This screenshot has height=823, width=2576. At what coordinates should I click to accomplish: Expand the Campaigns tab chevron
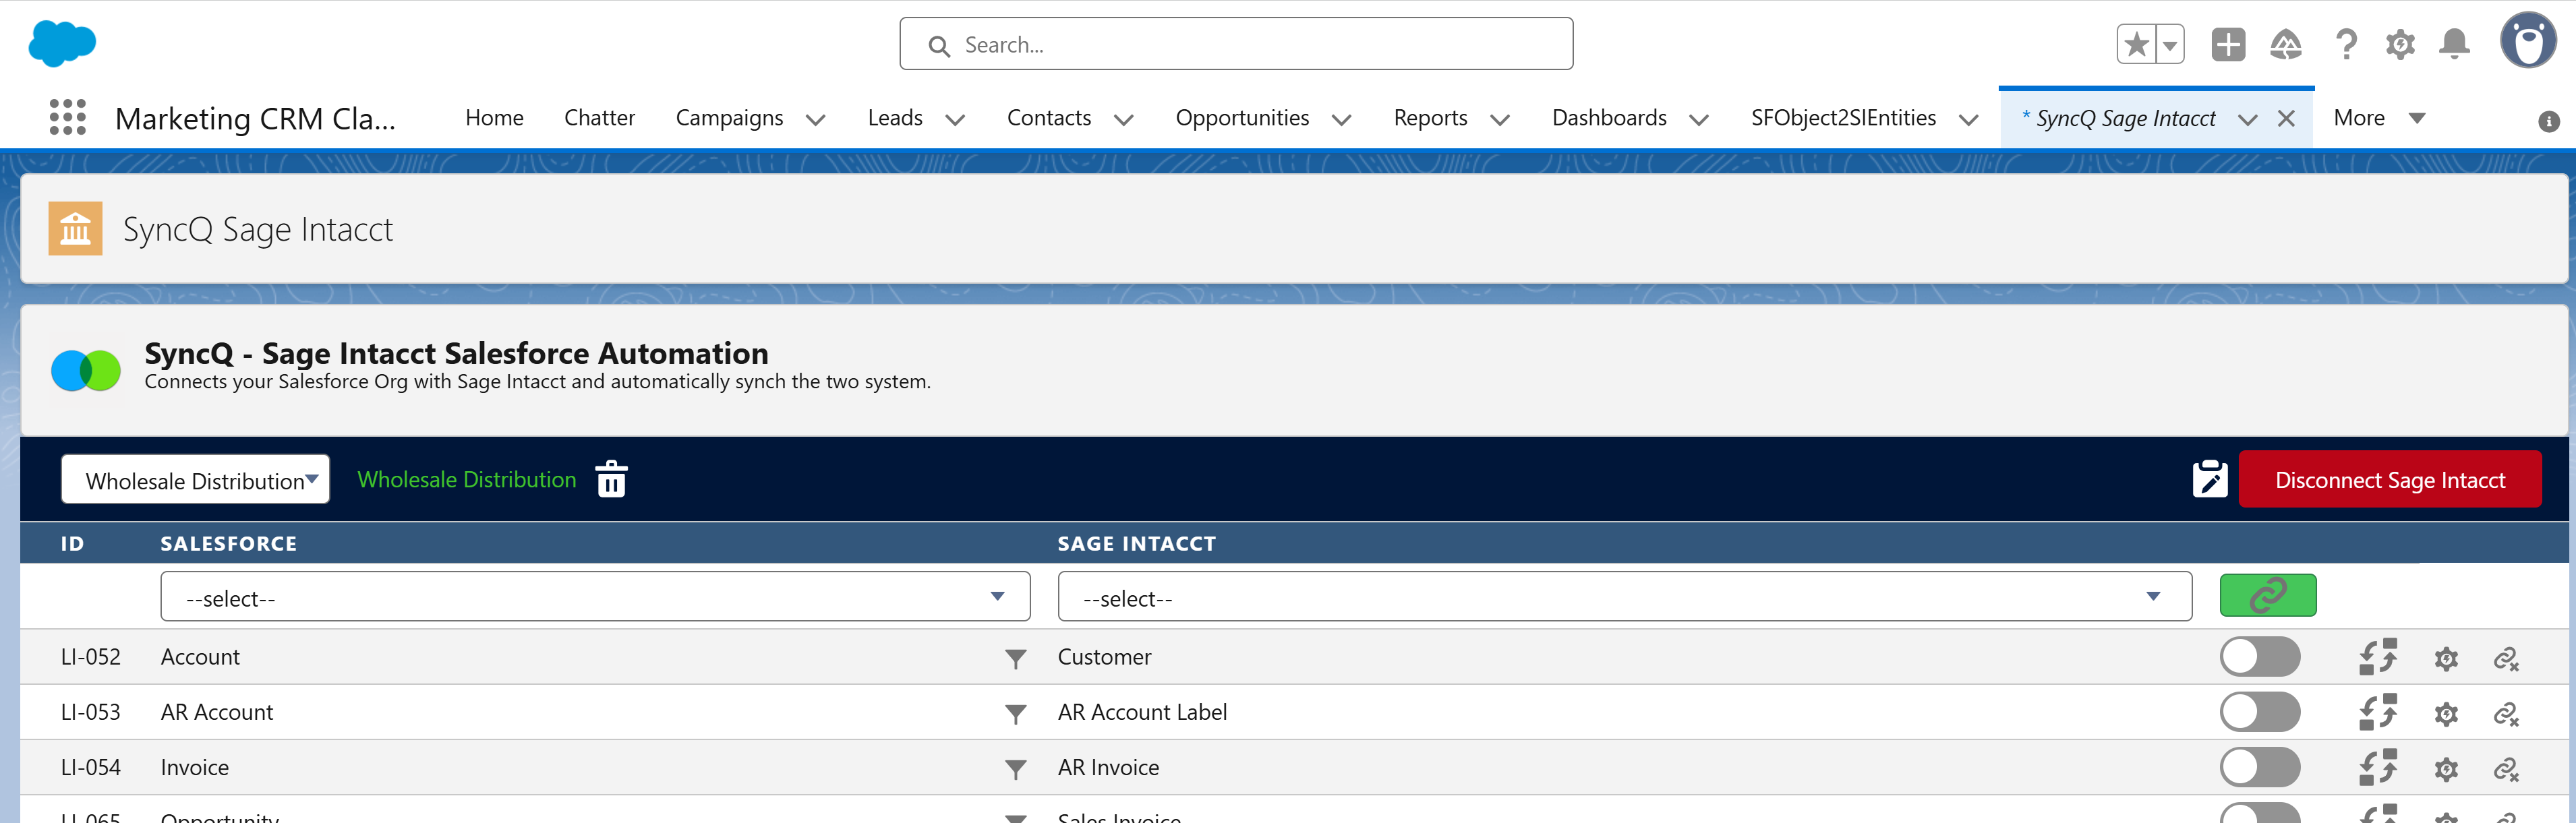pos(816,120)
